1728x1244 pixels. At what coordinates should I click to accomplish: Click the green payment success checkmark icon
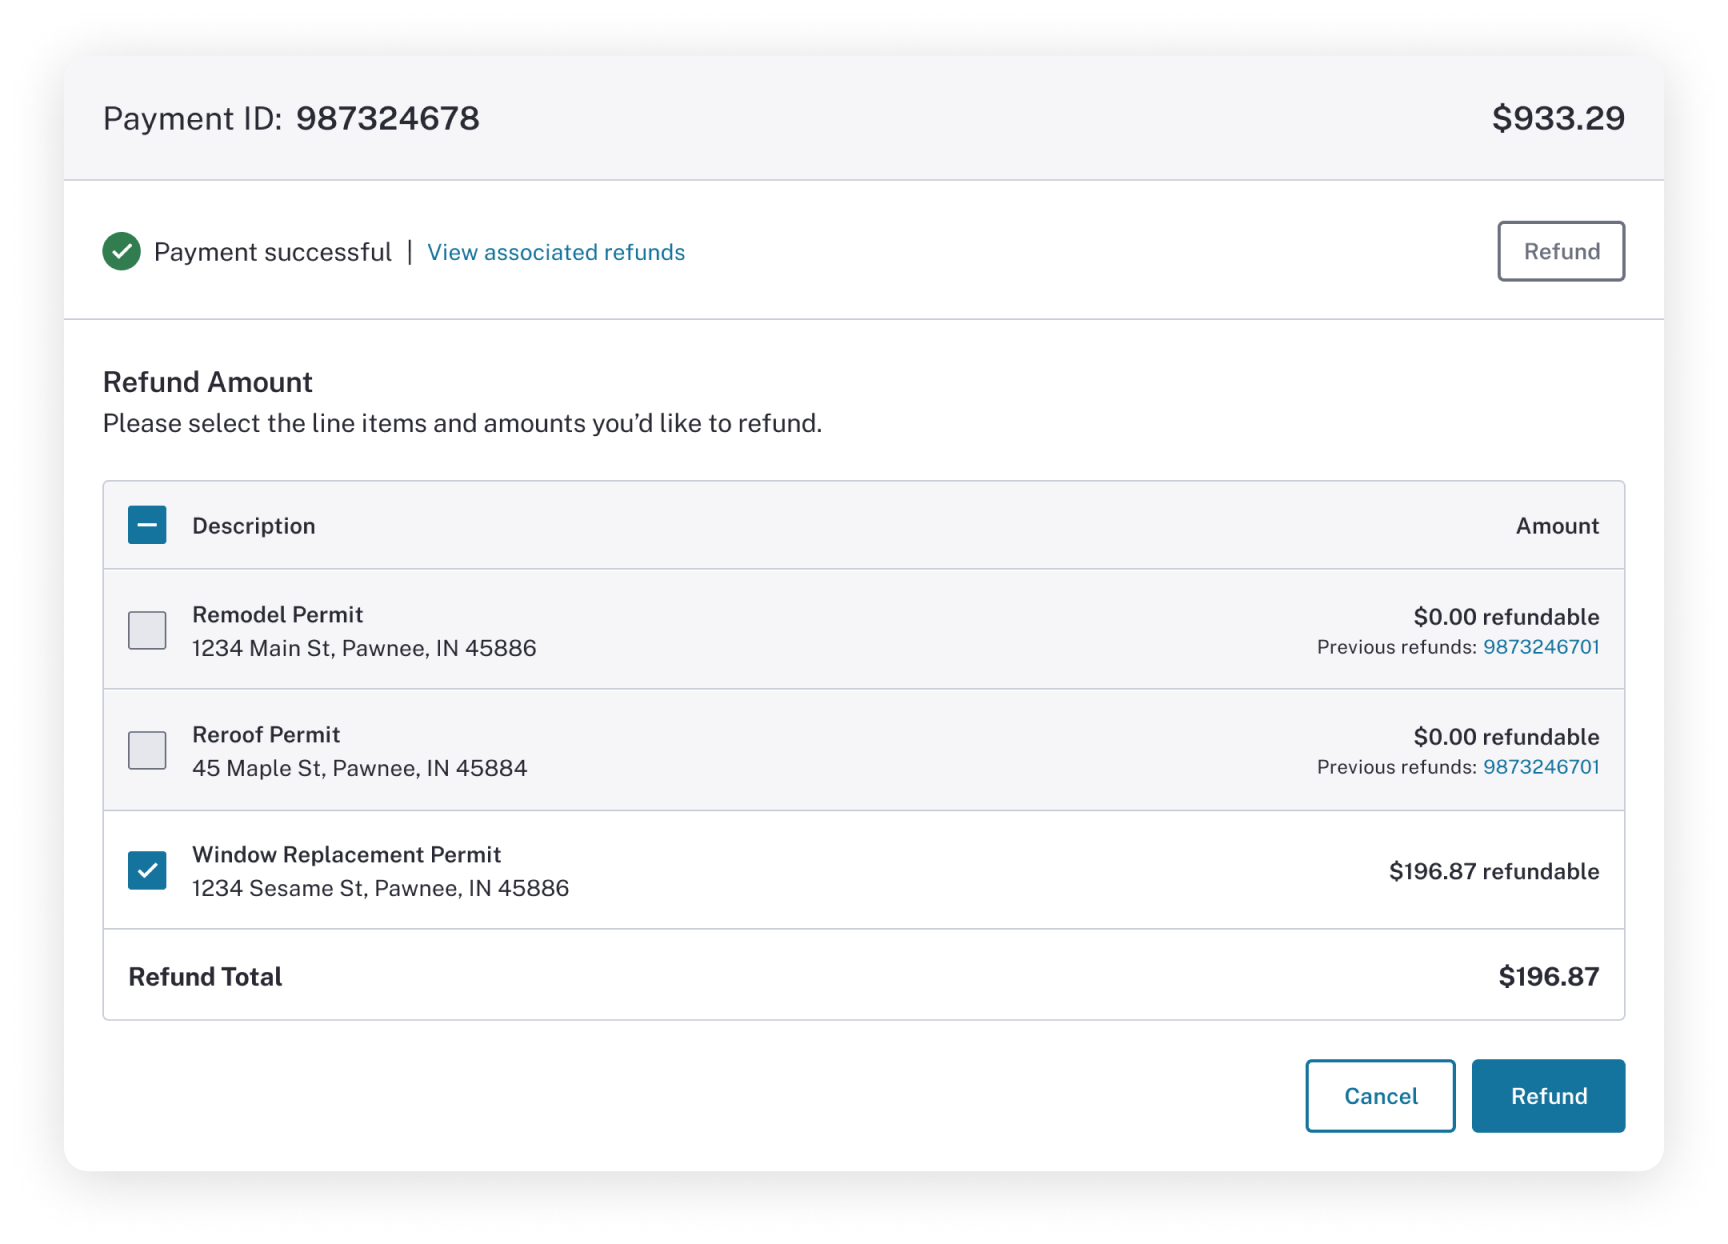pyautogui.click(x=121, y=252)
